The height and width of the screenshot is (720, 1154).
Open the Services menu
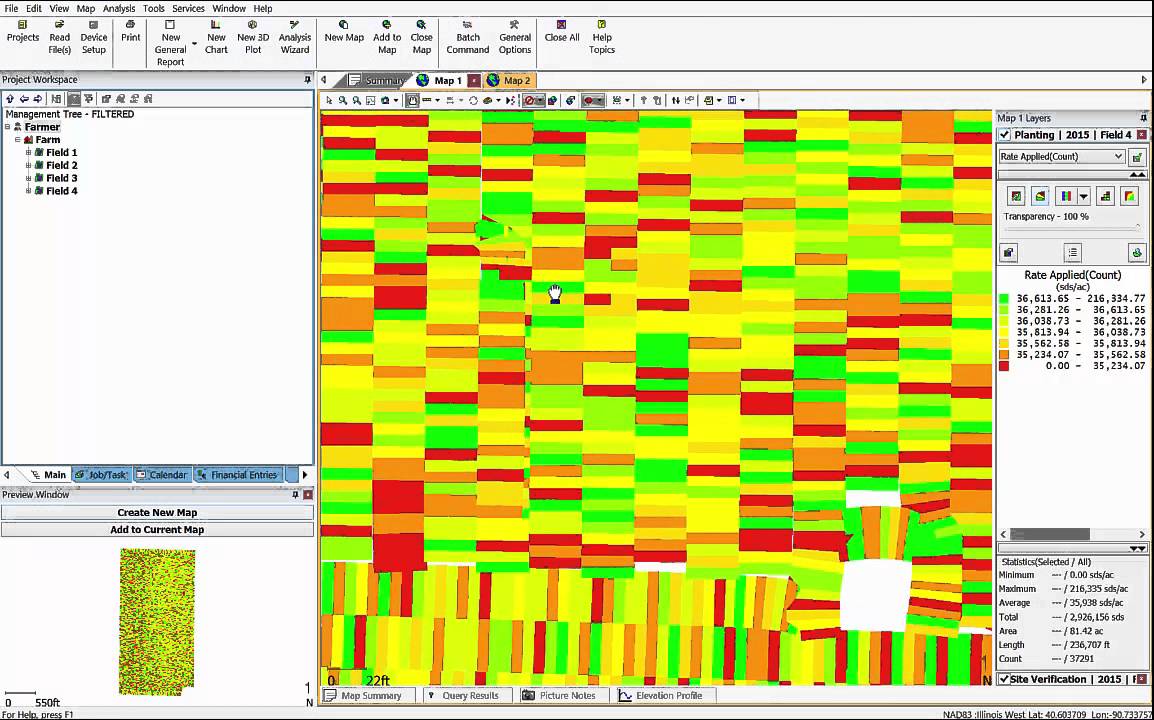point(188,9)
